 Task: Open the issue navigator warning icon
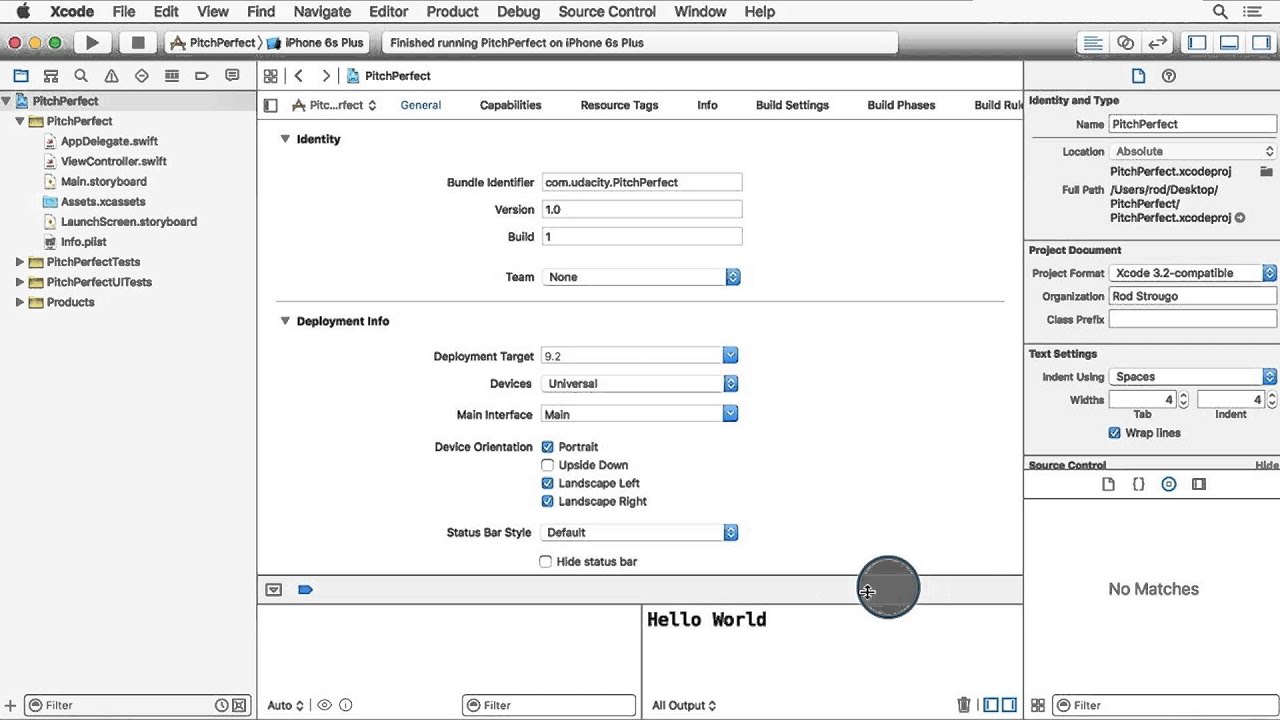click(111, 76)
